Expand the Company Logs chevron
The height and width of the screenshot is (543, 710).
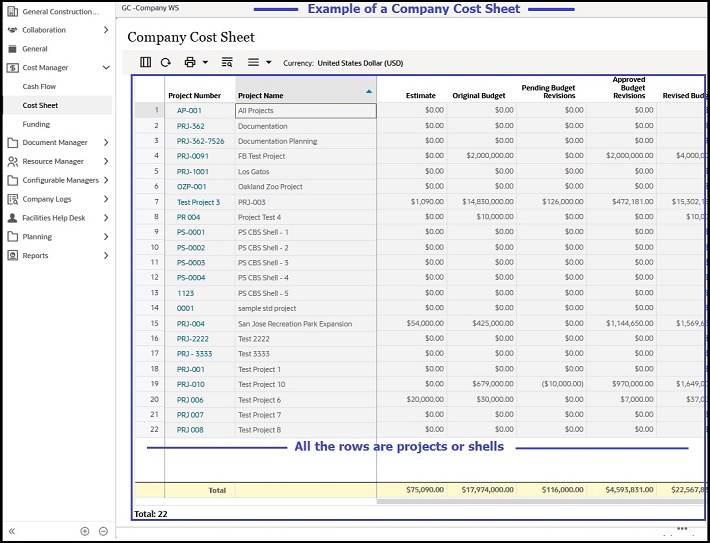point(106,199)
